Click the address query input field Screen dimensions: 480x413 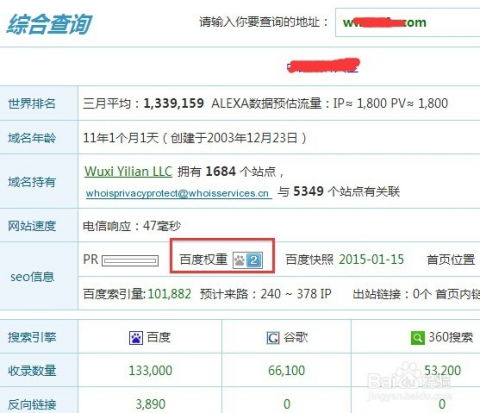tap(407, 22)
